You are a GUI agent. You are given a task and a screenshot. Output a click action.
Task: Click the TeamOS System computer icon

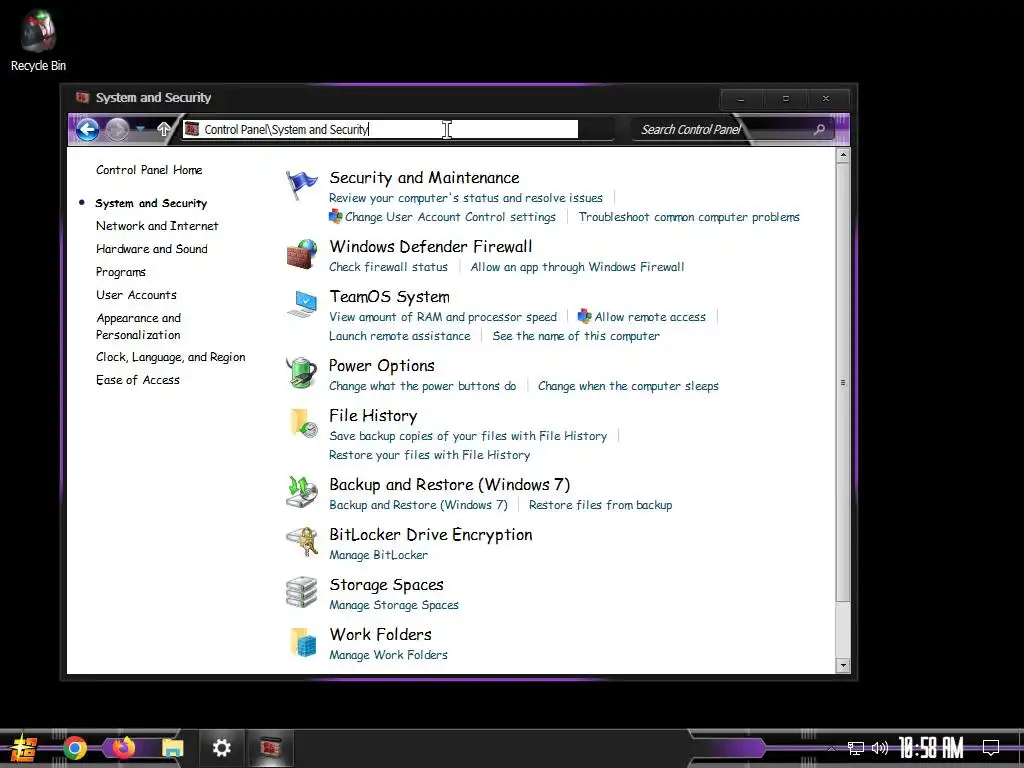[301, 304]
